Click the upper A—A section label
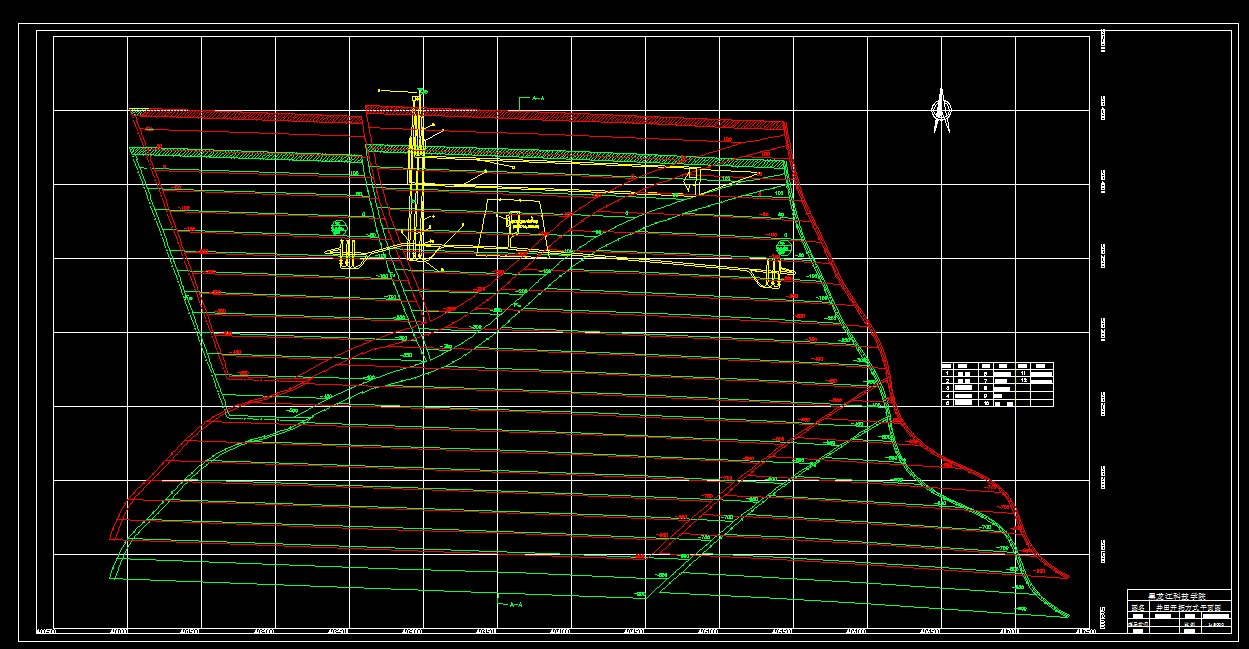1249x649 pixels. coord(536,99)
